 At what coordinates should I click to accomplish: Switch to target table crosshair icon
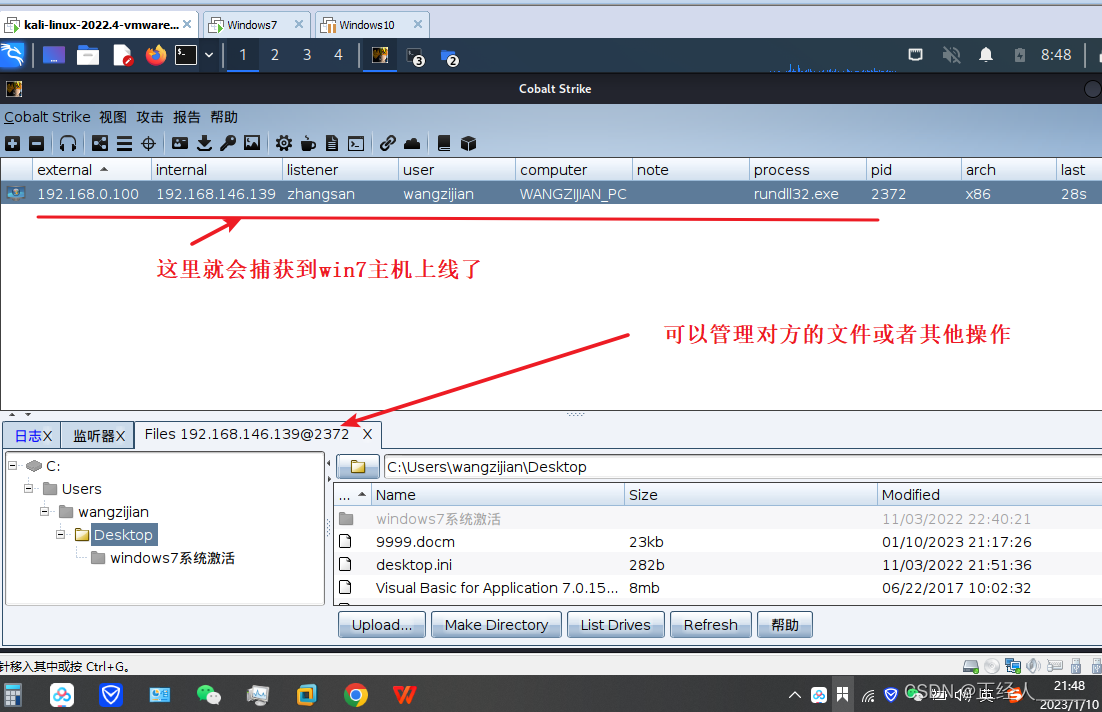[148, 144]
